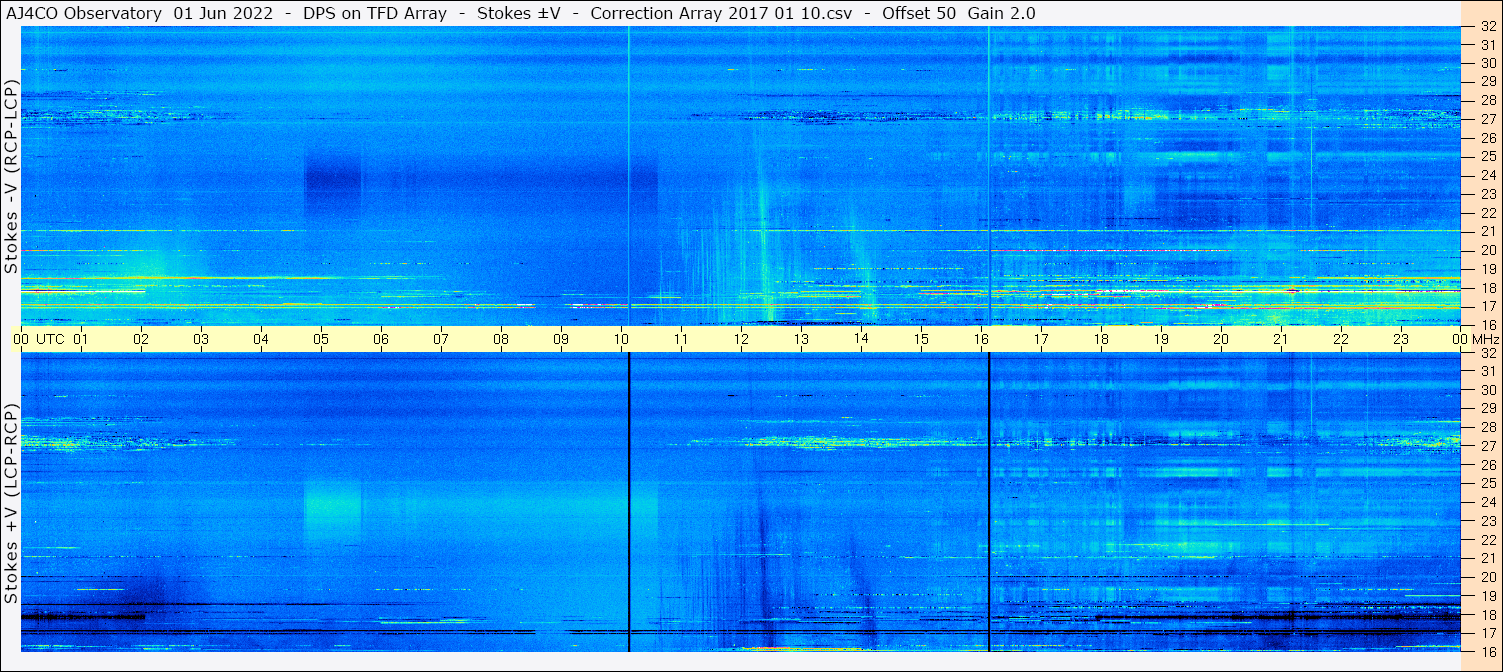Select hour 13 on the time axis

801,339
